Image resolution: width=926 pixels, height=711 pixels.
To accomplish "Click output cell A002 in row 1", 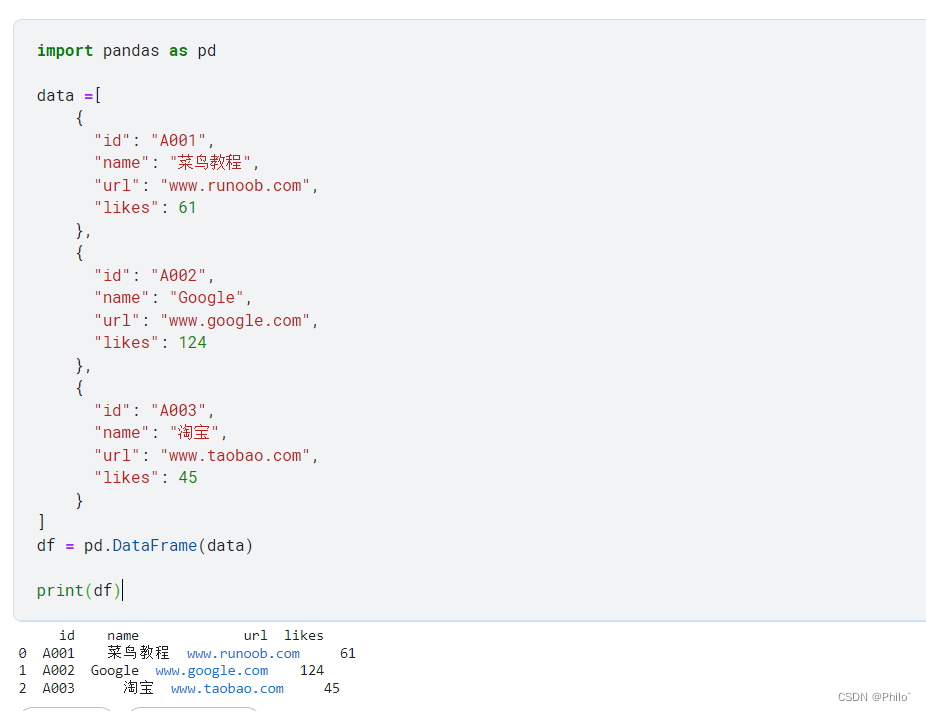I will [58, 670].
